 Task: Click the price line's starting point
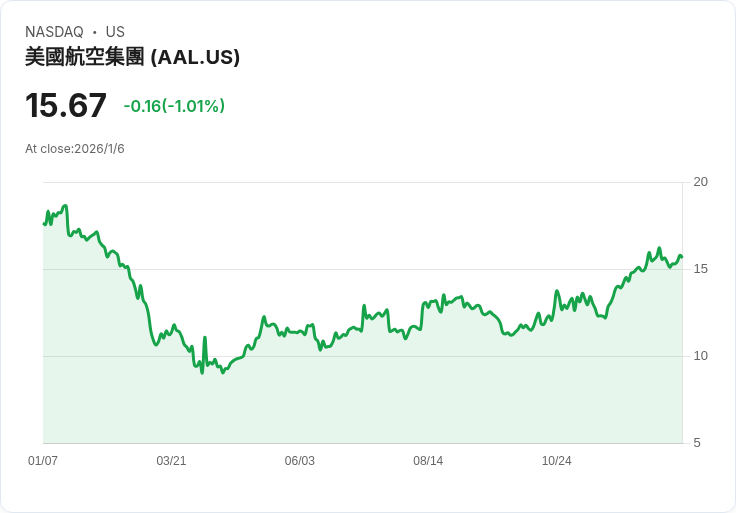44,223
